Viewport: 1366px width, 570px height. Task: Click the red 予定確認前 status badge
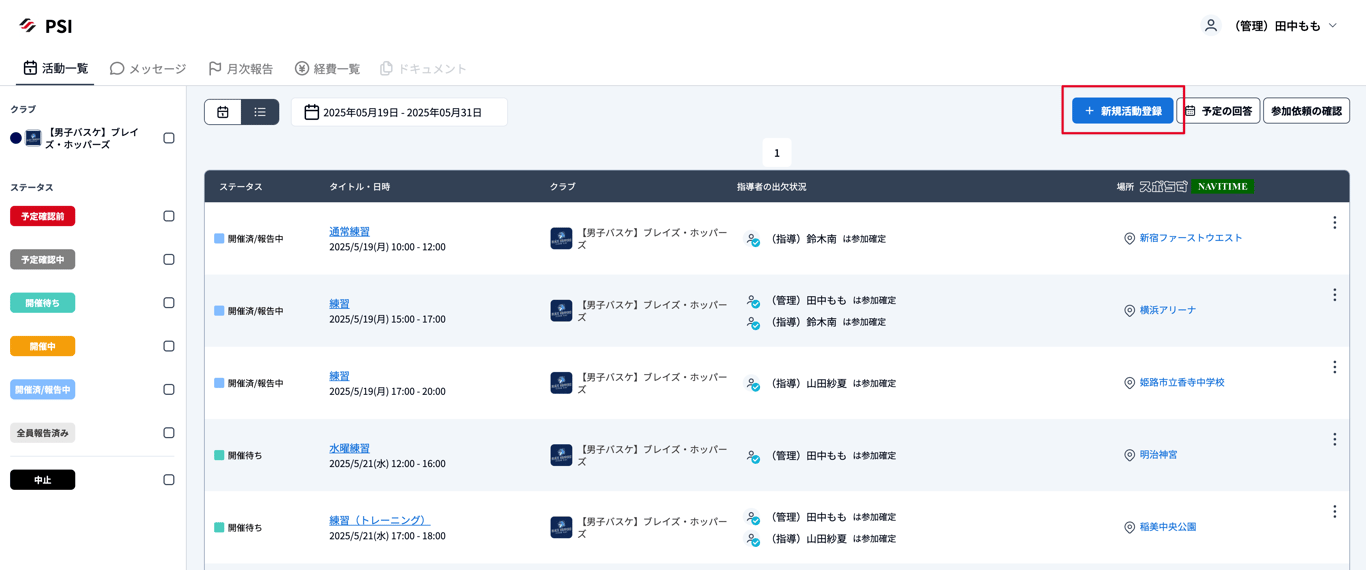(x=43, y=216)
